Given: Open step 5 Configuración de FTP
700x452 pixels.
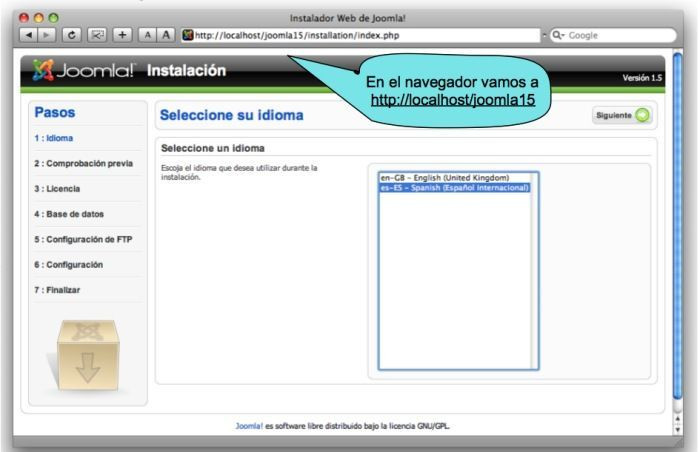Looking at the screenshot, I should pyautogui.click(x=69, y=239).
